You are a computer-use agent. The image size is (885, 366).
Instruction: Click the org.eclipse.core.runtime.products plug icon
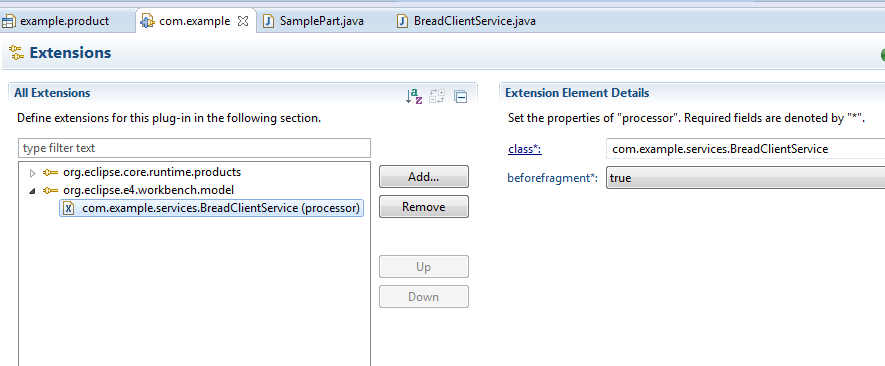(51, 172)
